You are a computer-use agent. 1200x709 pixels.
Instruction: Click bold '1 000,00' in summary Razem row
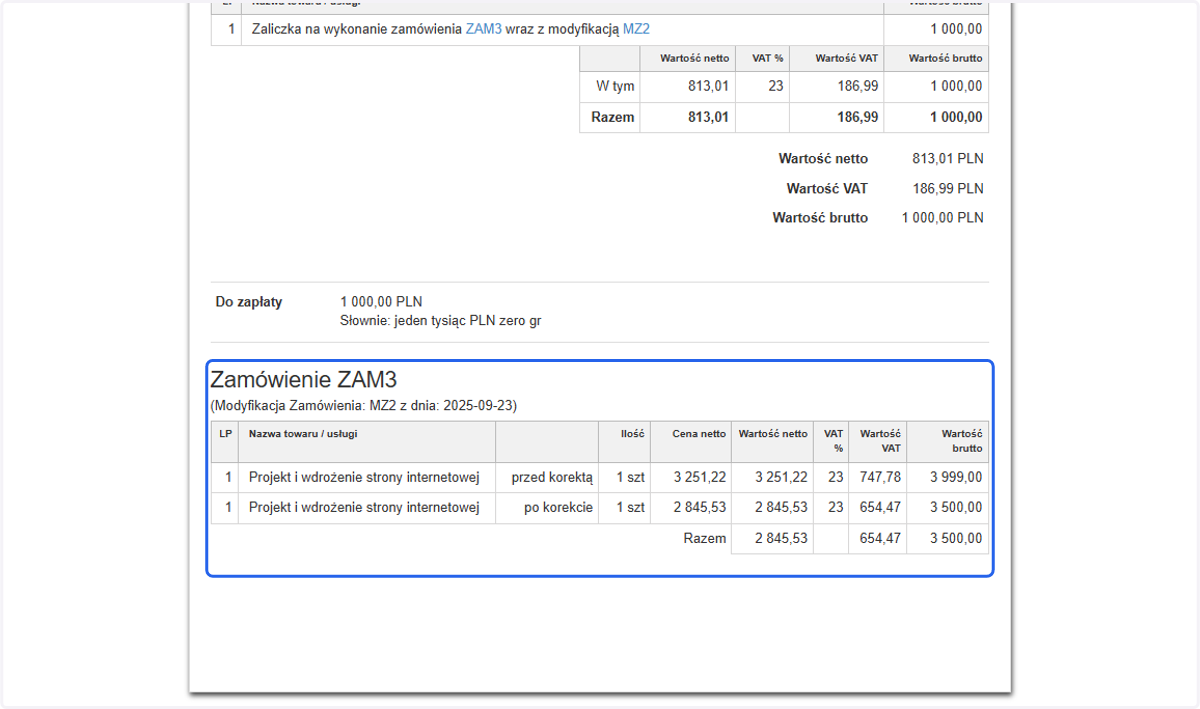pos(956,117)
